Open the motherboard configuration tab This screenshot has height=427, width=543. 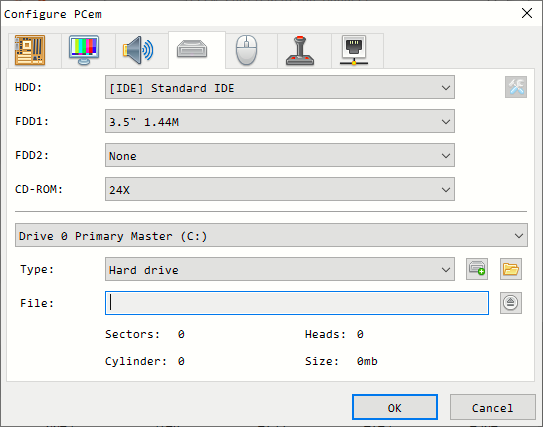(30, 51)
